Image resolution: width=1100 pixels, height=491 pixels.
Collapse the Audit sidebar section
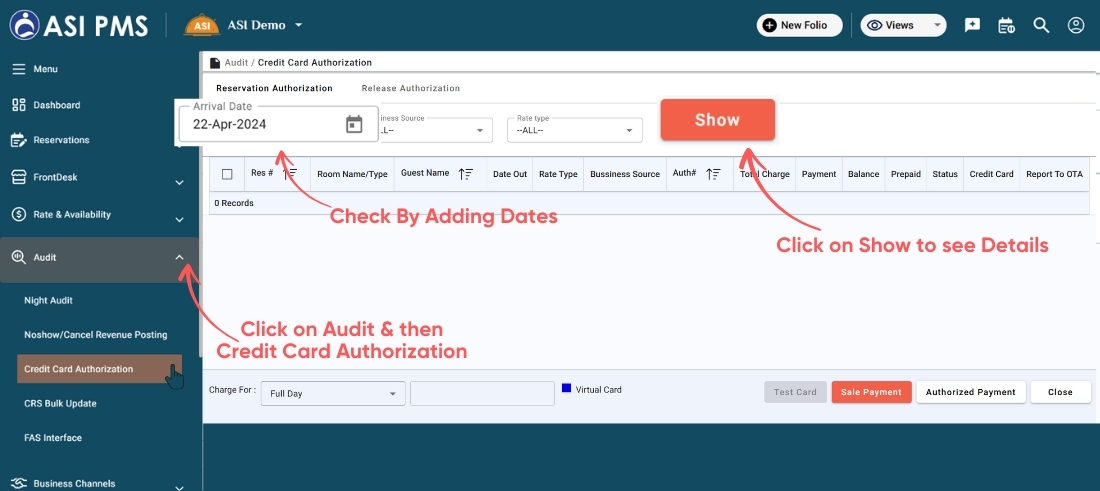click(180, 258)
